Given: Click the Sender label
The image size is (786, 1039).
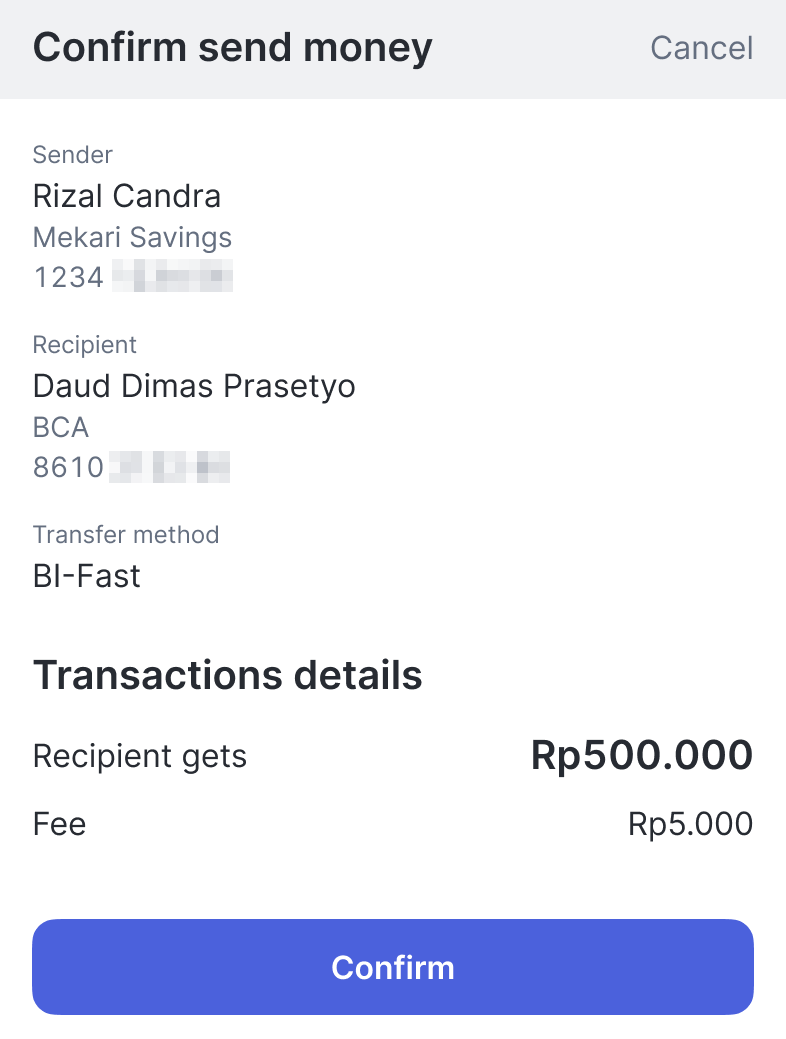Looking at the screenshot, I should point(73,155).
